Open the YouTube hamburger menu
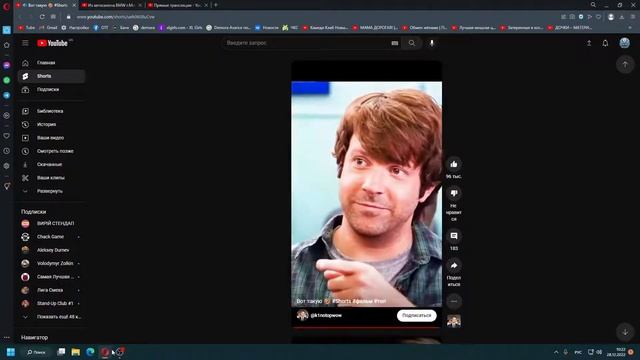This screenshot has width=640, height=360. click(25, 43)
